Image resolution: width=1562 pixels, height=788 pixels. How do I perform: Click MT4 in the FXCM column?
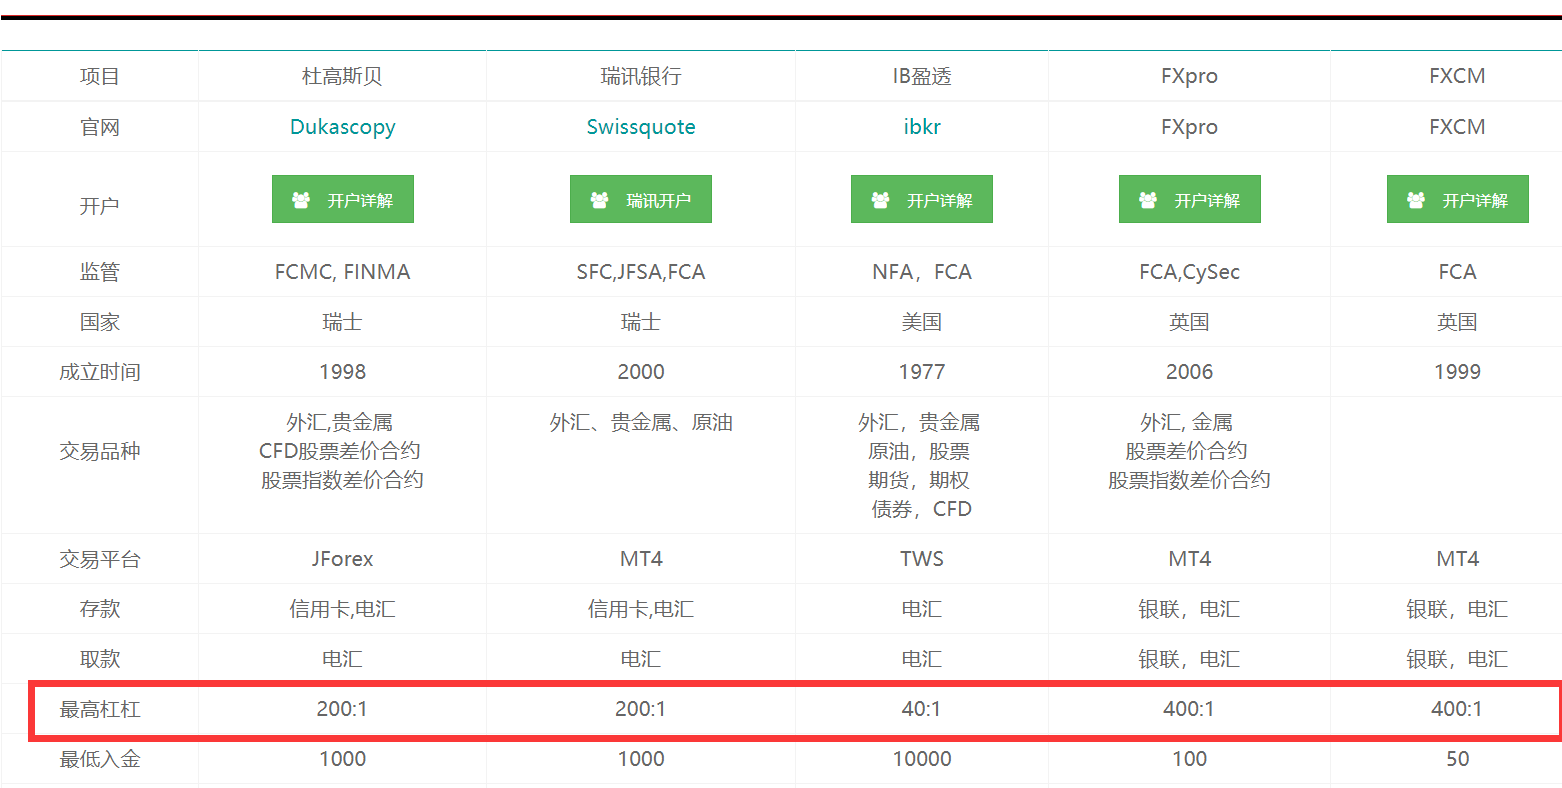pyautogui.click(x=1457, y=559)
